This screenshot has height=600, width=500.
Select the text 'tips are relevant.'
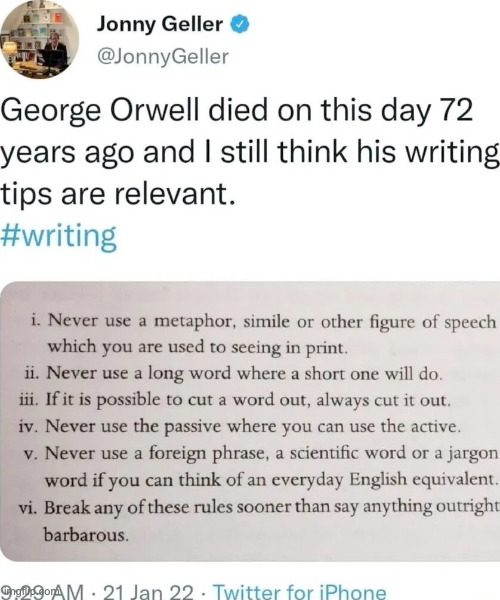(117, 194)
